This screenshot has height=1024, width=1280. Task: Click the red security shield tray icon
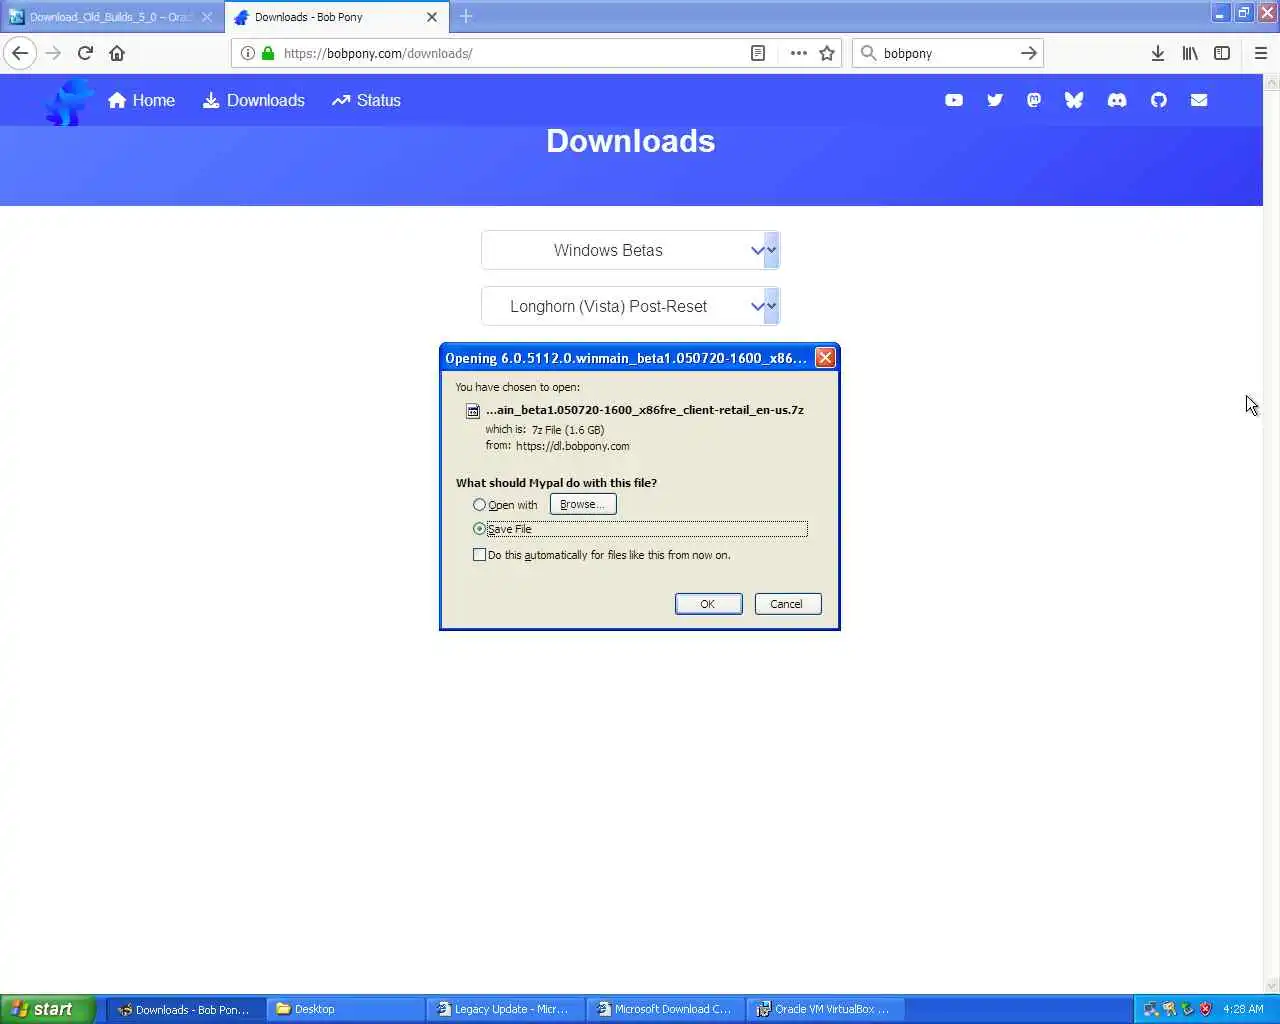[1206, 1009]
